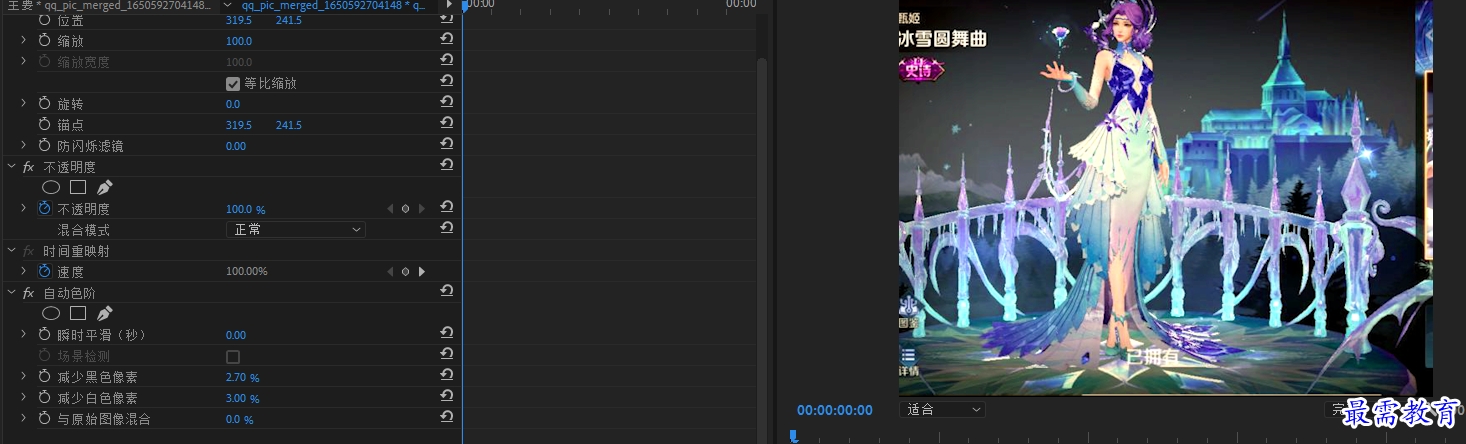Select pen mask tool under 不透明度
1466x444 pixels.
[104, 187]
